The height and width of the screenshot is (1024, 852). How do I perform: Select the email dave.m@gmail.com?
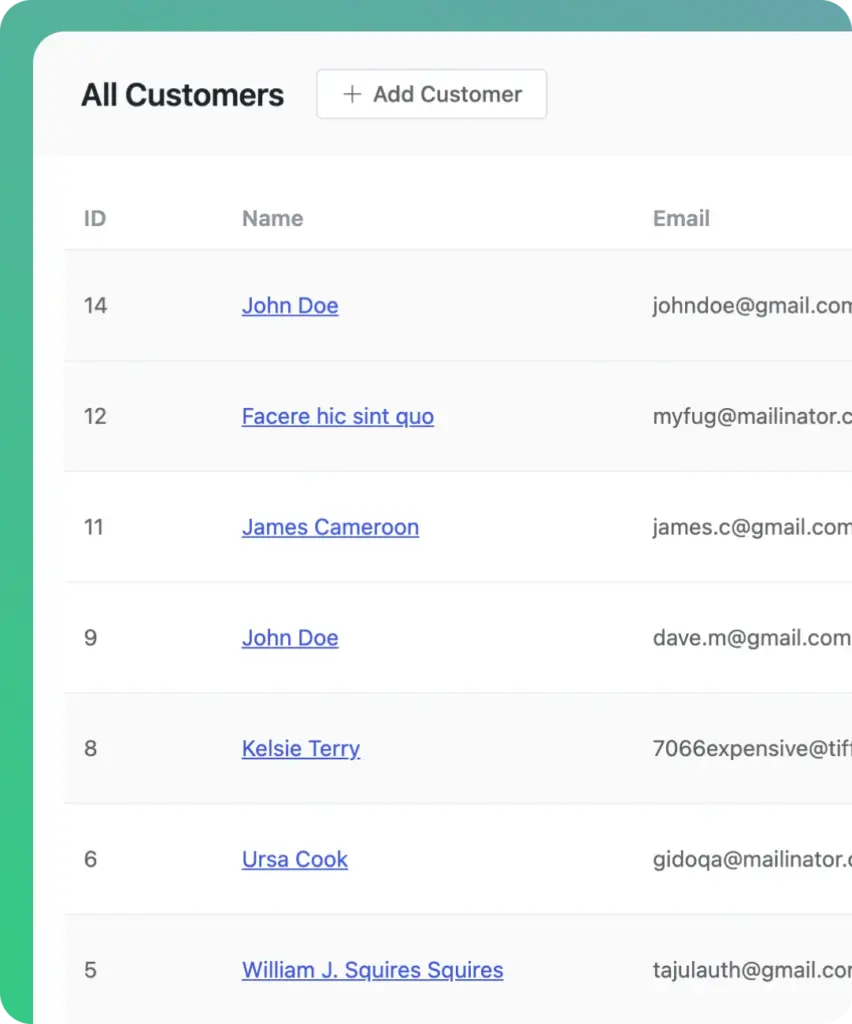(750, 638)
